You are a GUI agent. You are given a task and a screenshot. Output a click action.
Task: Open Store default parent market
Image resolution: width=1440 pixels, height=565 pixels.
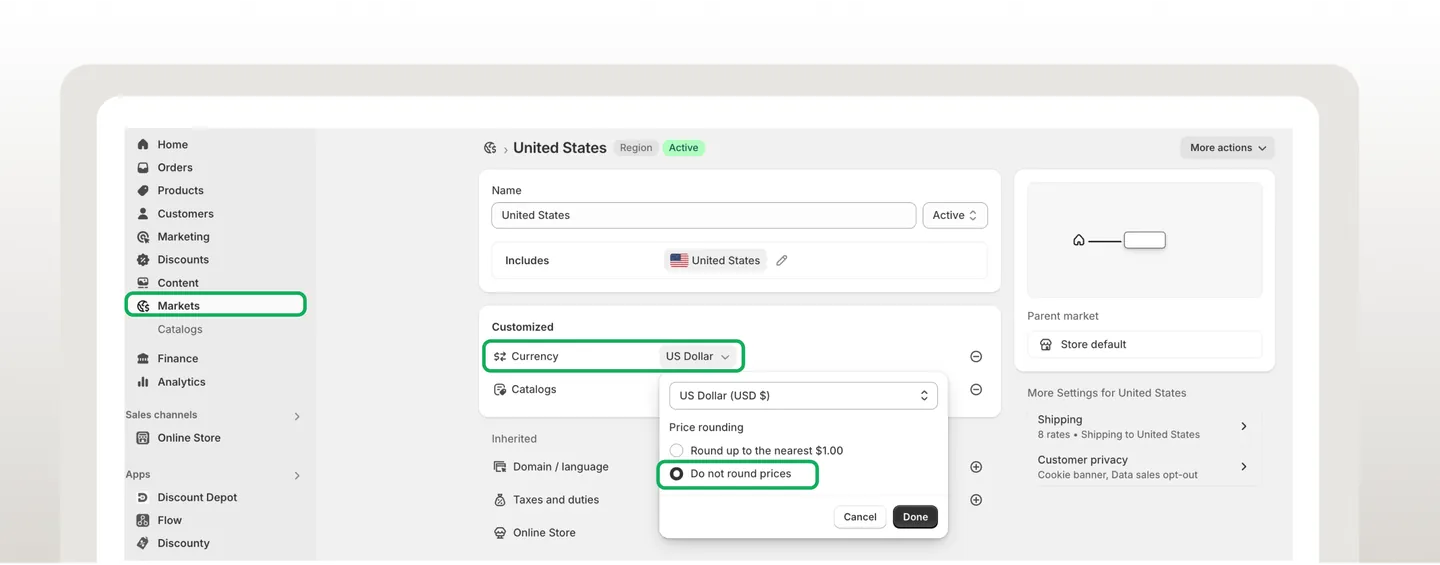click(x=1145, y=345)
